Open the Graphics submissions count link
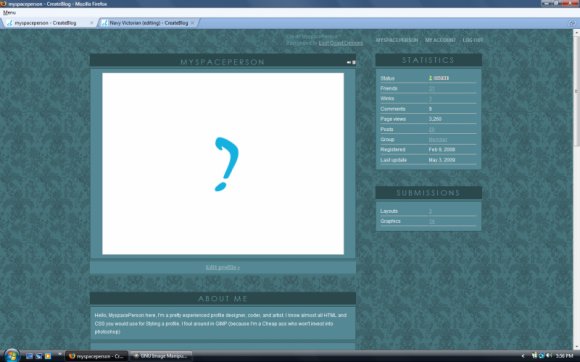The width and height of the screenshot is (580, 362). point(432,221)
